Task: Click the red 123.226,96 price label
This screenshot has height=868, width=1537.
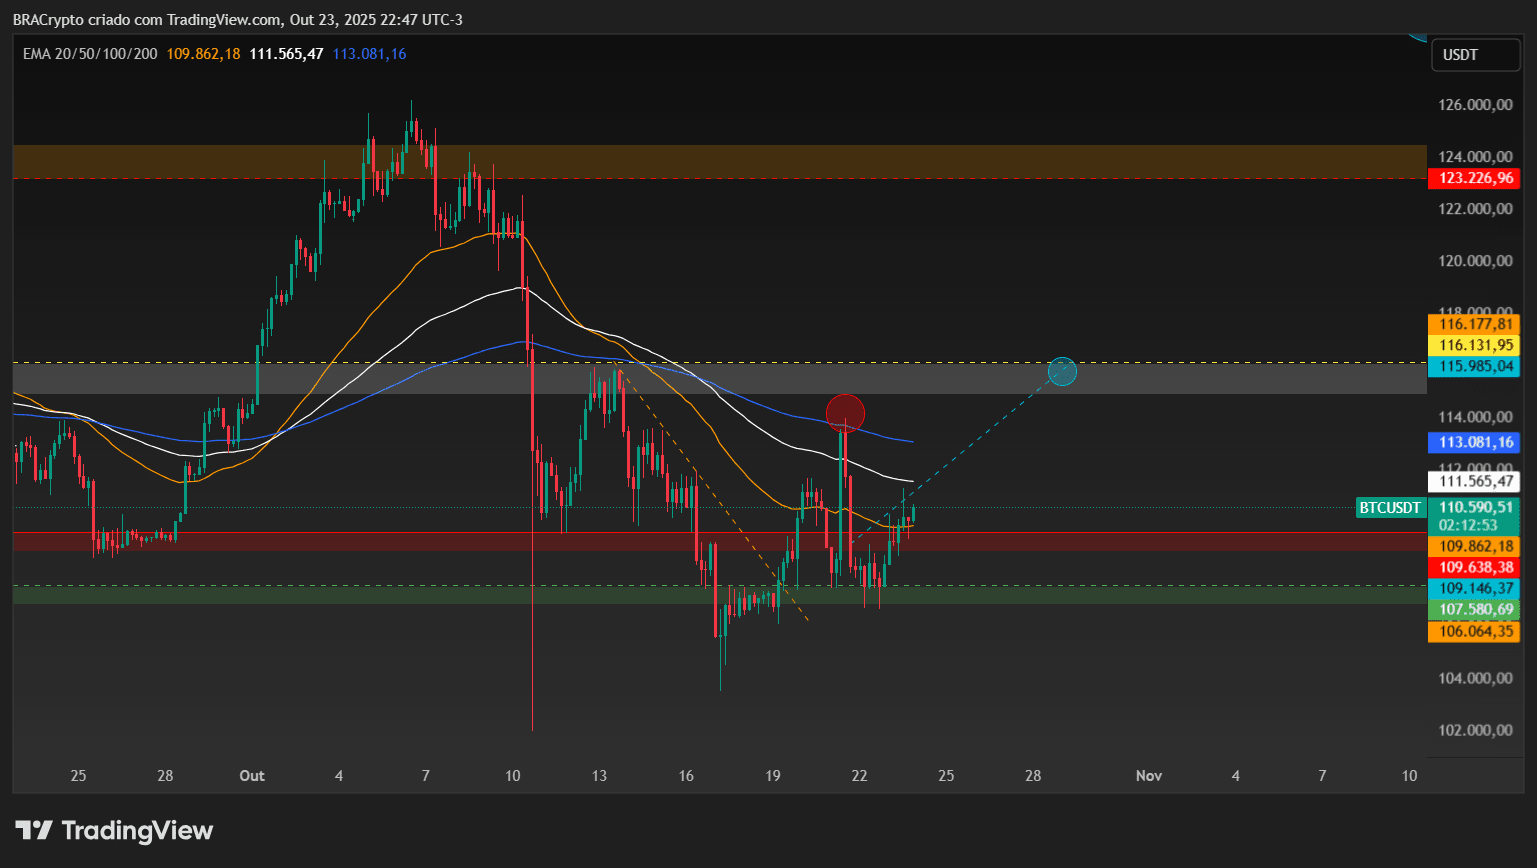Action: (x=1474, y=178)
